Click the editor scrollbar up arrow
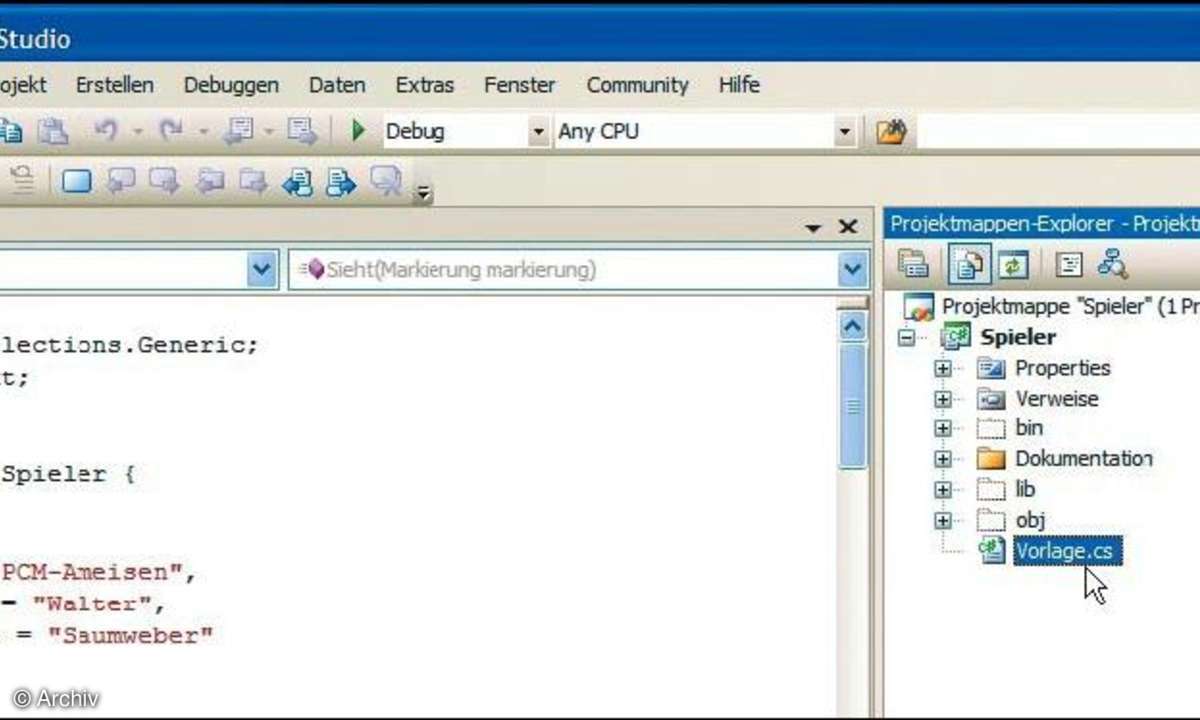The width and height of the screenshot is (1200, 720). pos(853,325)
